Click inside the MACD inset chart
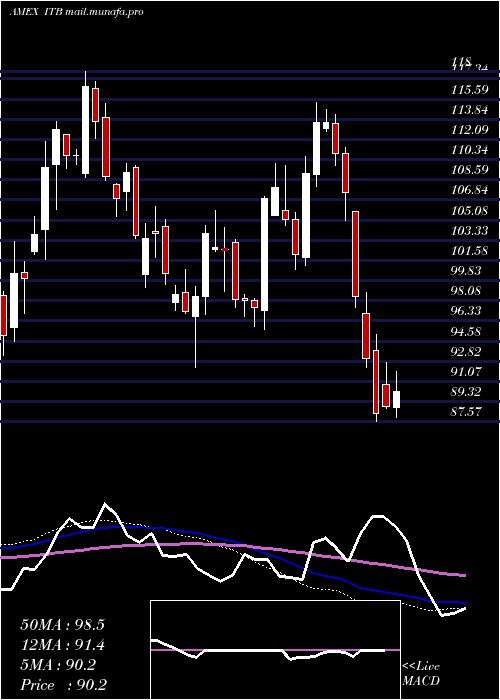 tap(275, 650)
